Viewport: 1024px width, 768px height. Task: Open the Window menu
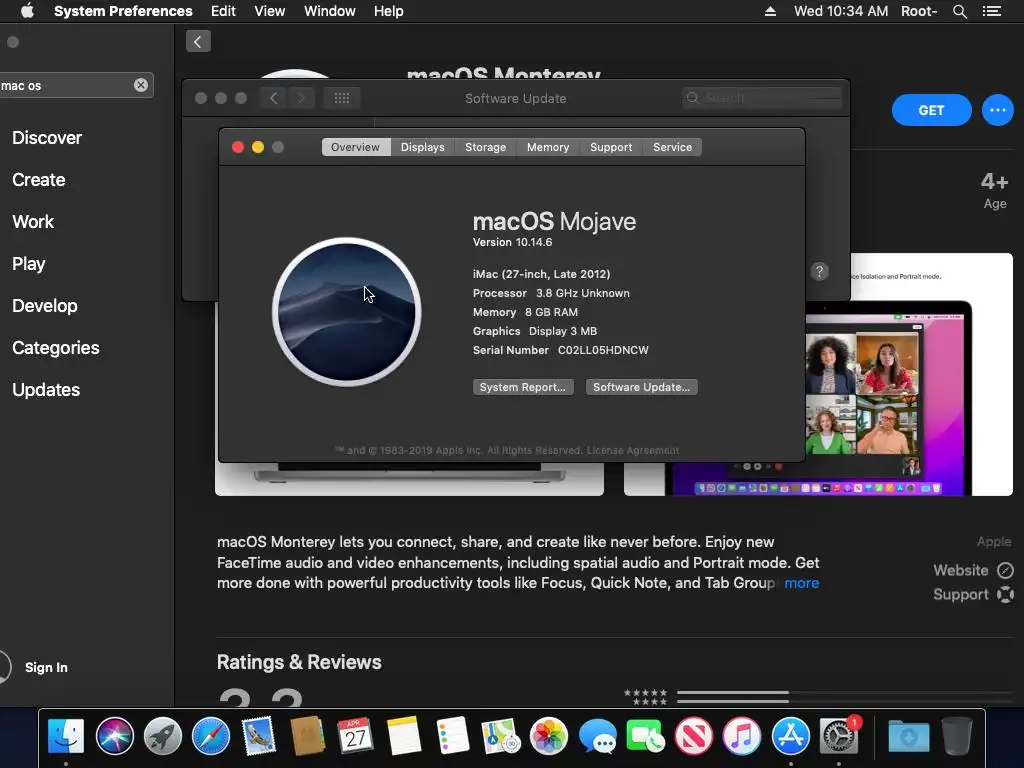tap(330, 11)
